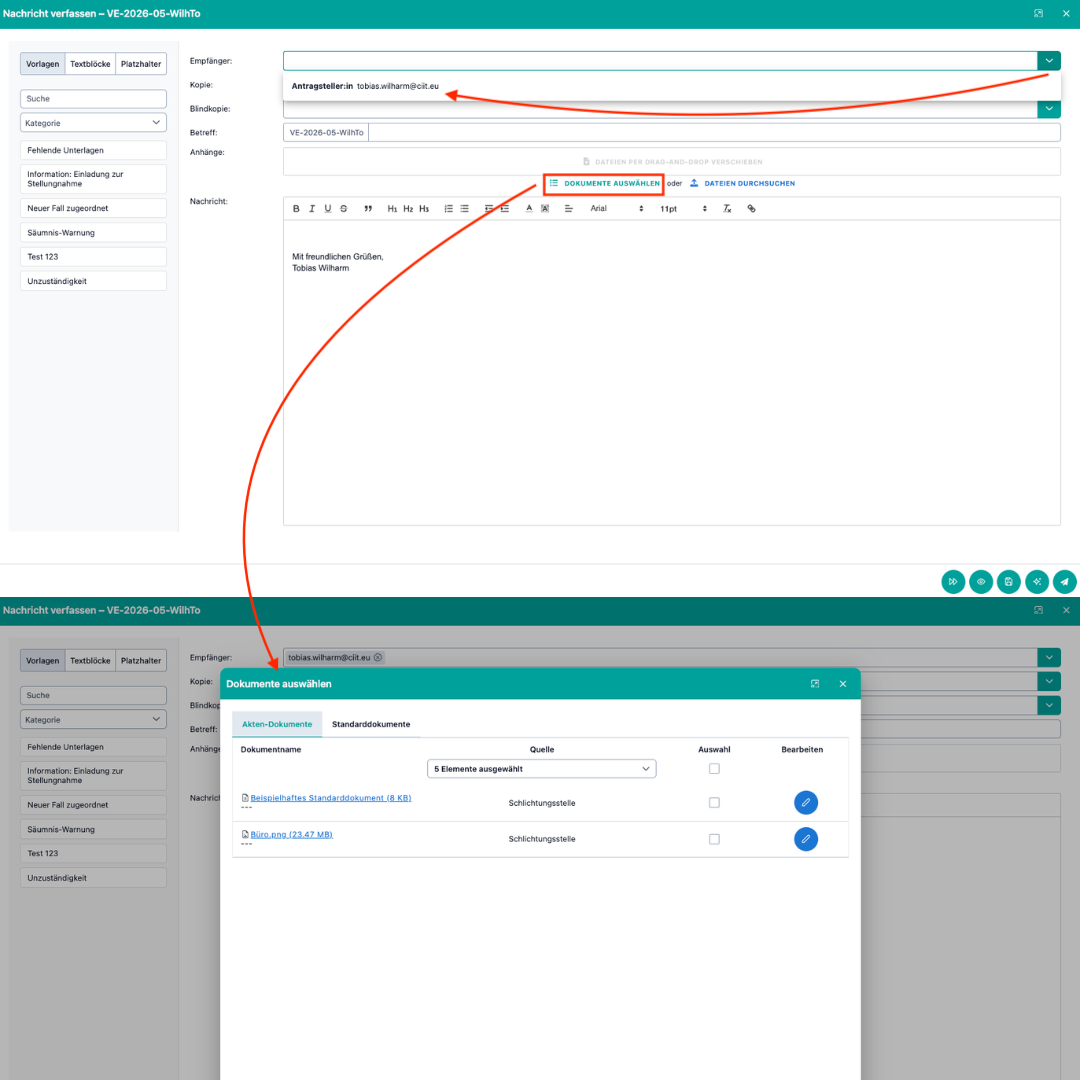Open the Quelle filter '5 Elemente ausgewählt'
This screenshot has height=1080, width=1080.
tap(541, 769)
